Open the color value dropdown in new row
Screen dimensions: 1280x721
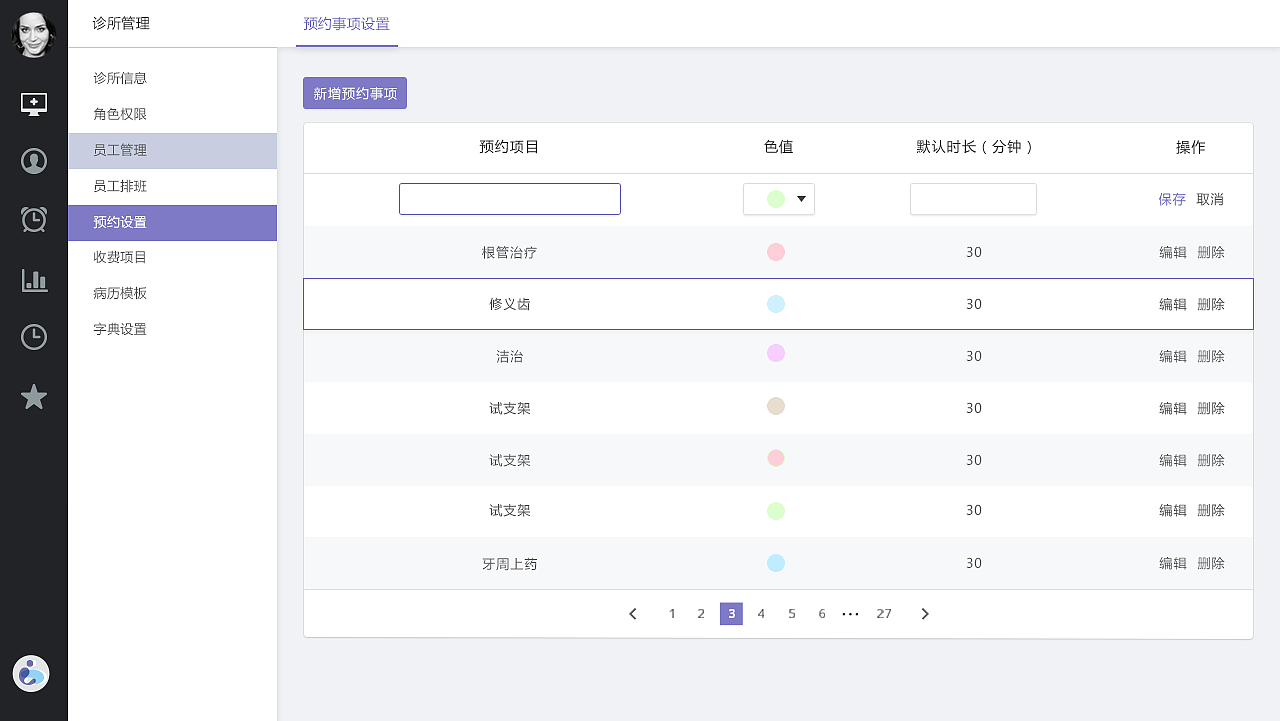(779, 199)
